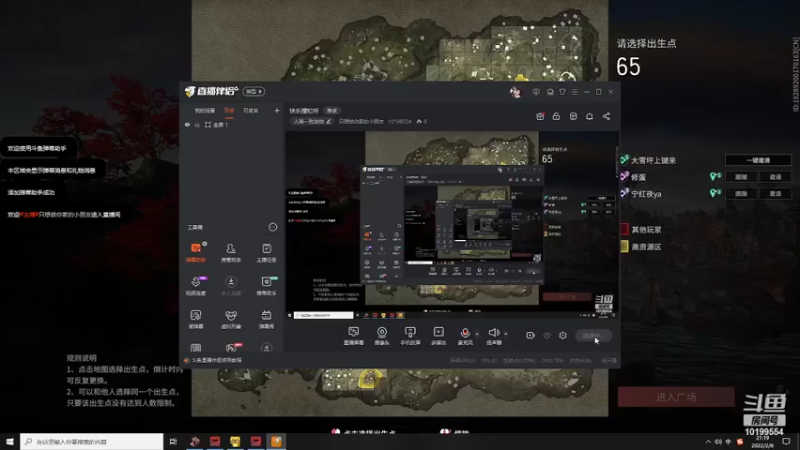The image size is (800, 450).
Task: Expand microphone options arrow
Action: [x=477, y=334]
